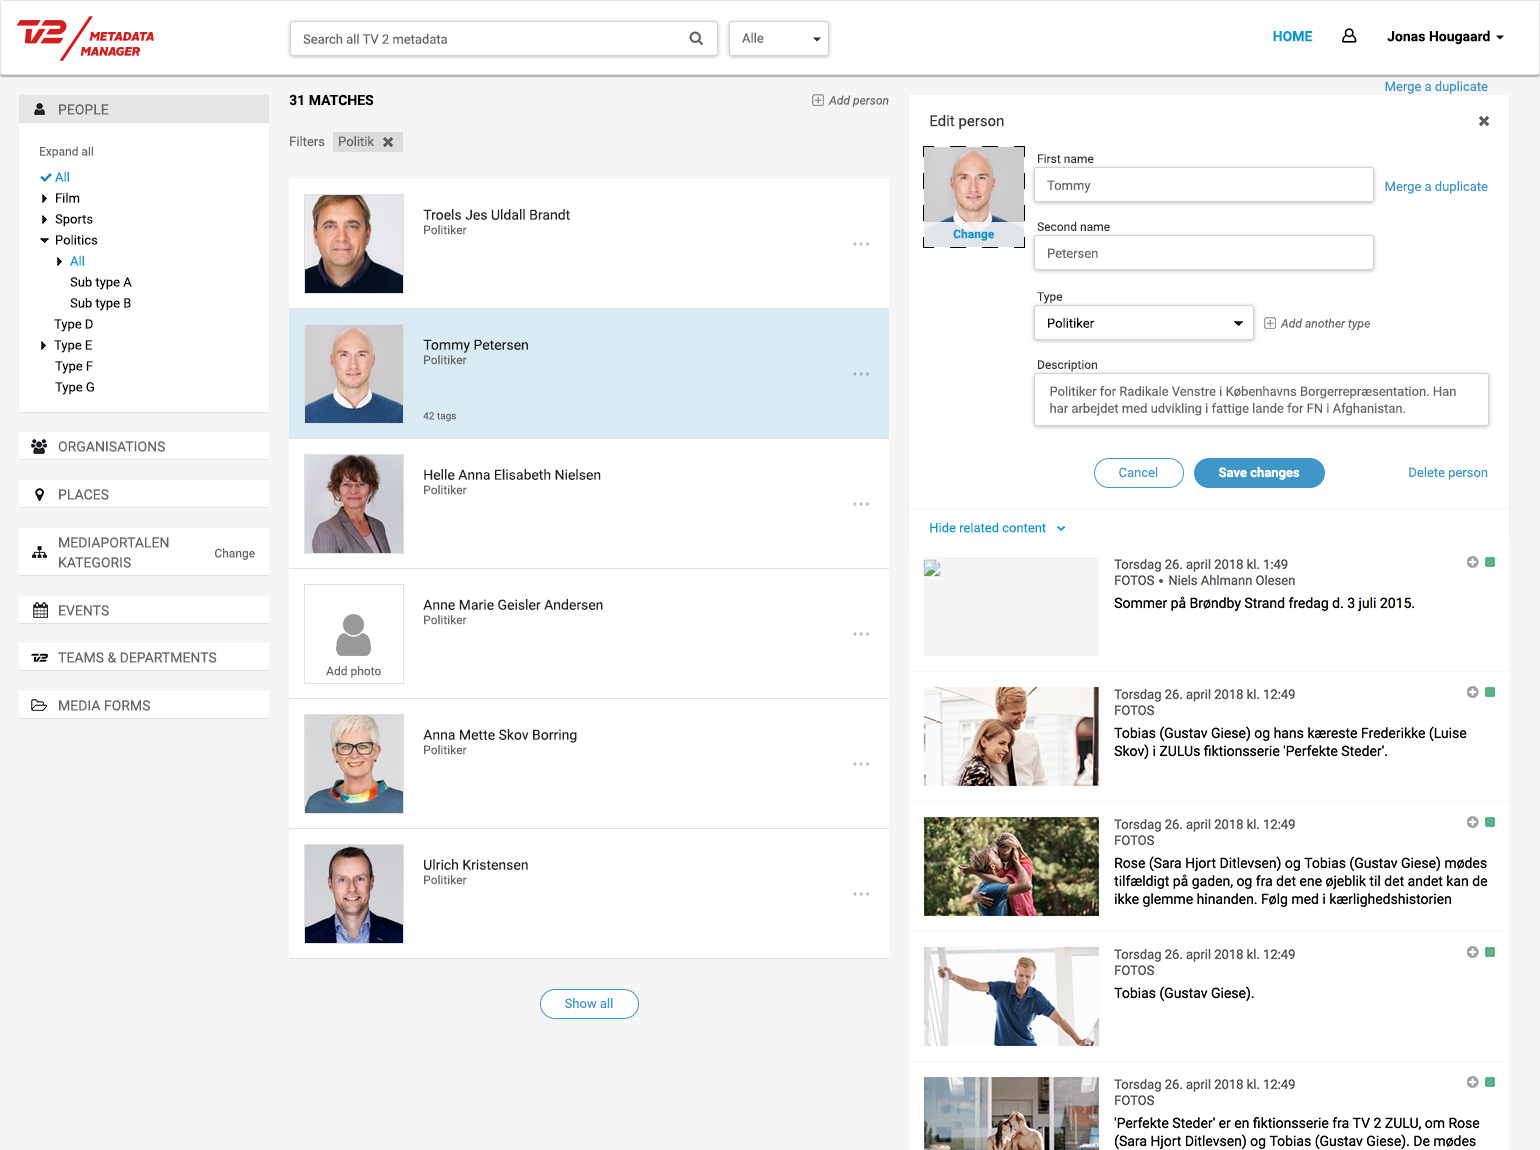Open options menu for Helle Anna Elisabeth Nielsen

861,504
